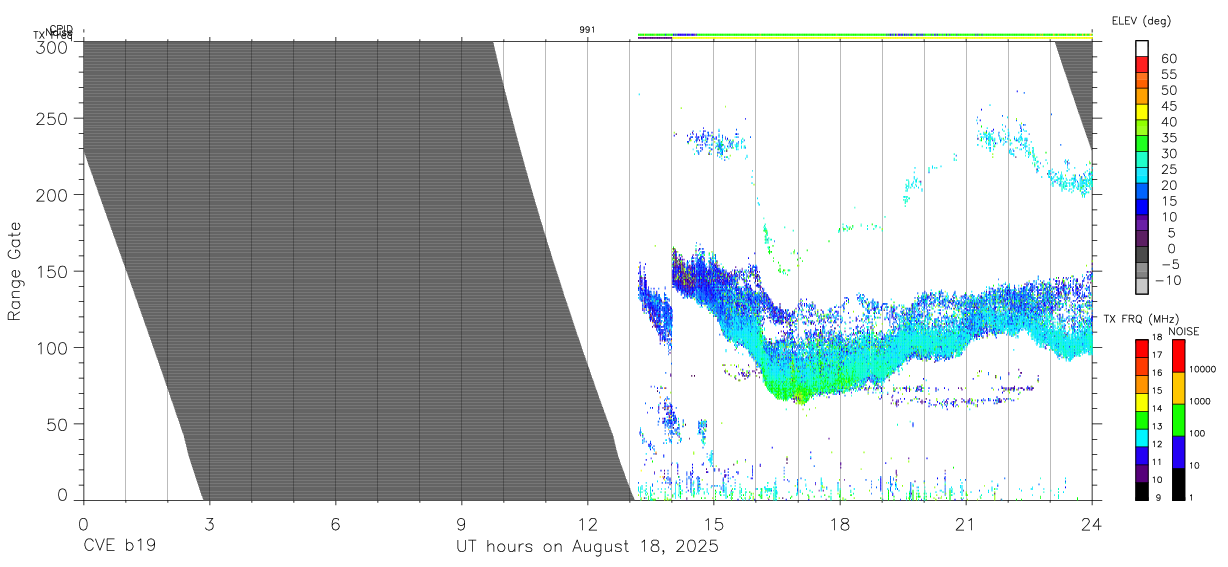The image size is (1228, 567).
Task: Click the black bottom swatch of TX FRQ bar
Action: coord(1142,491)
